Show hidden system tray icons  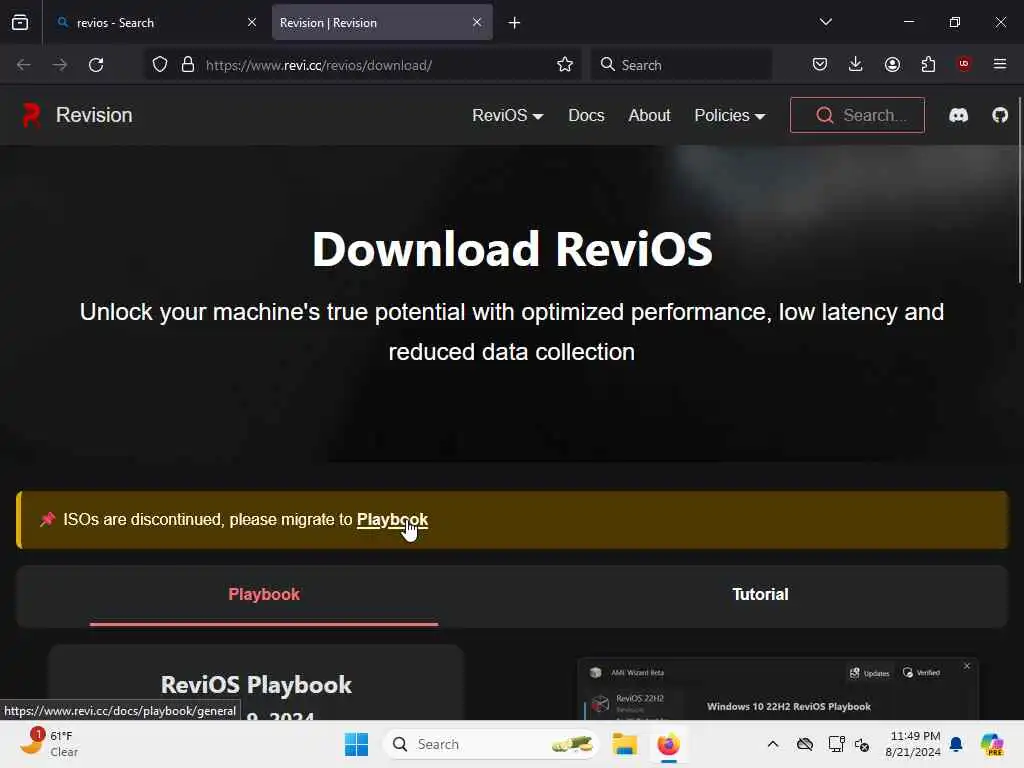pos(773,744)
